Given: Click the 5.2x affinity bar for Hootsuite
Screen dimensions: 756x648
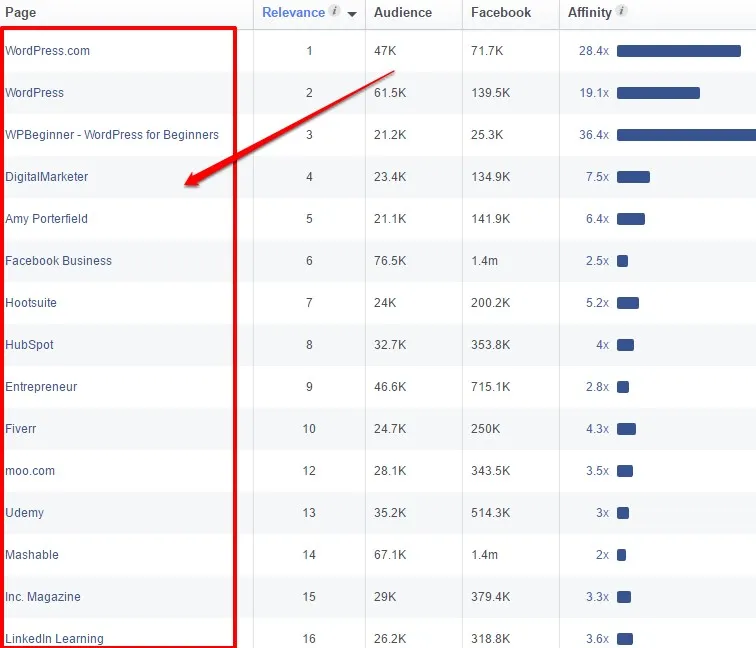Looking at the screenshot, I should point(628,303).
